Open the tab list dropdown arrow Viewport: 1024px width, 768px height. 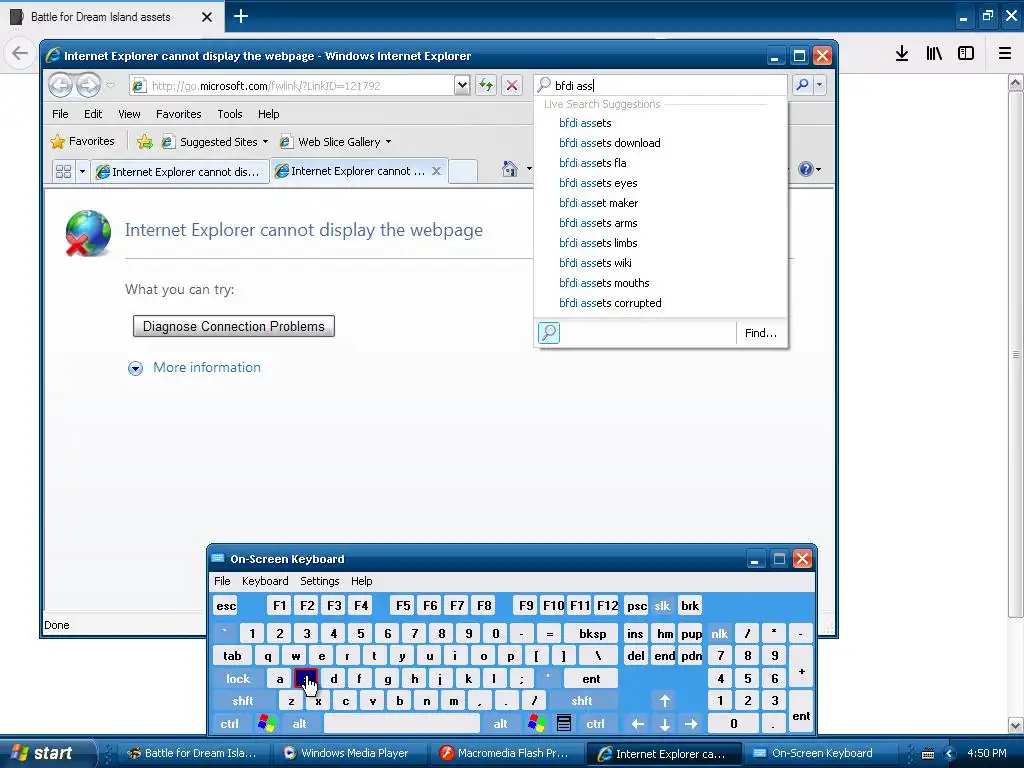(x=82, y=172)
